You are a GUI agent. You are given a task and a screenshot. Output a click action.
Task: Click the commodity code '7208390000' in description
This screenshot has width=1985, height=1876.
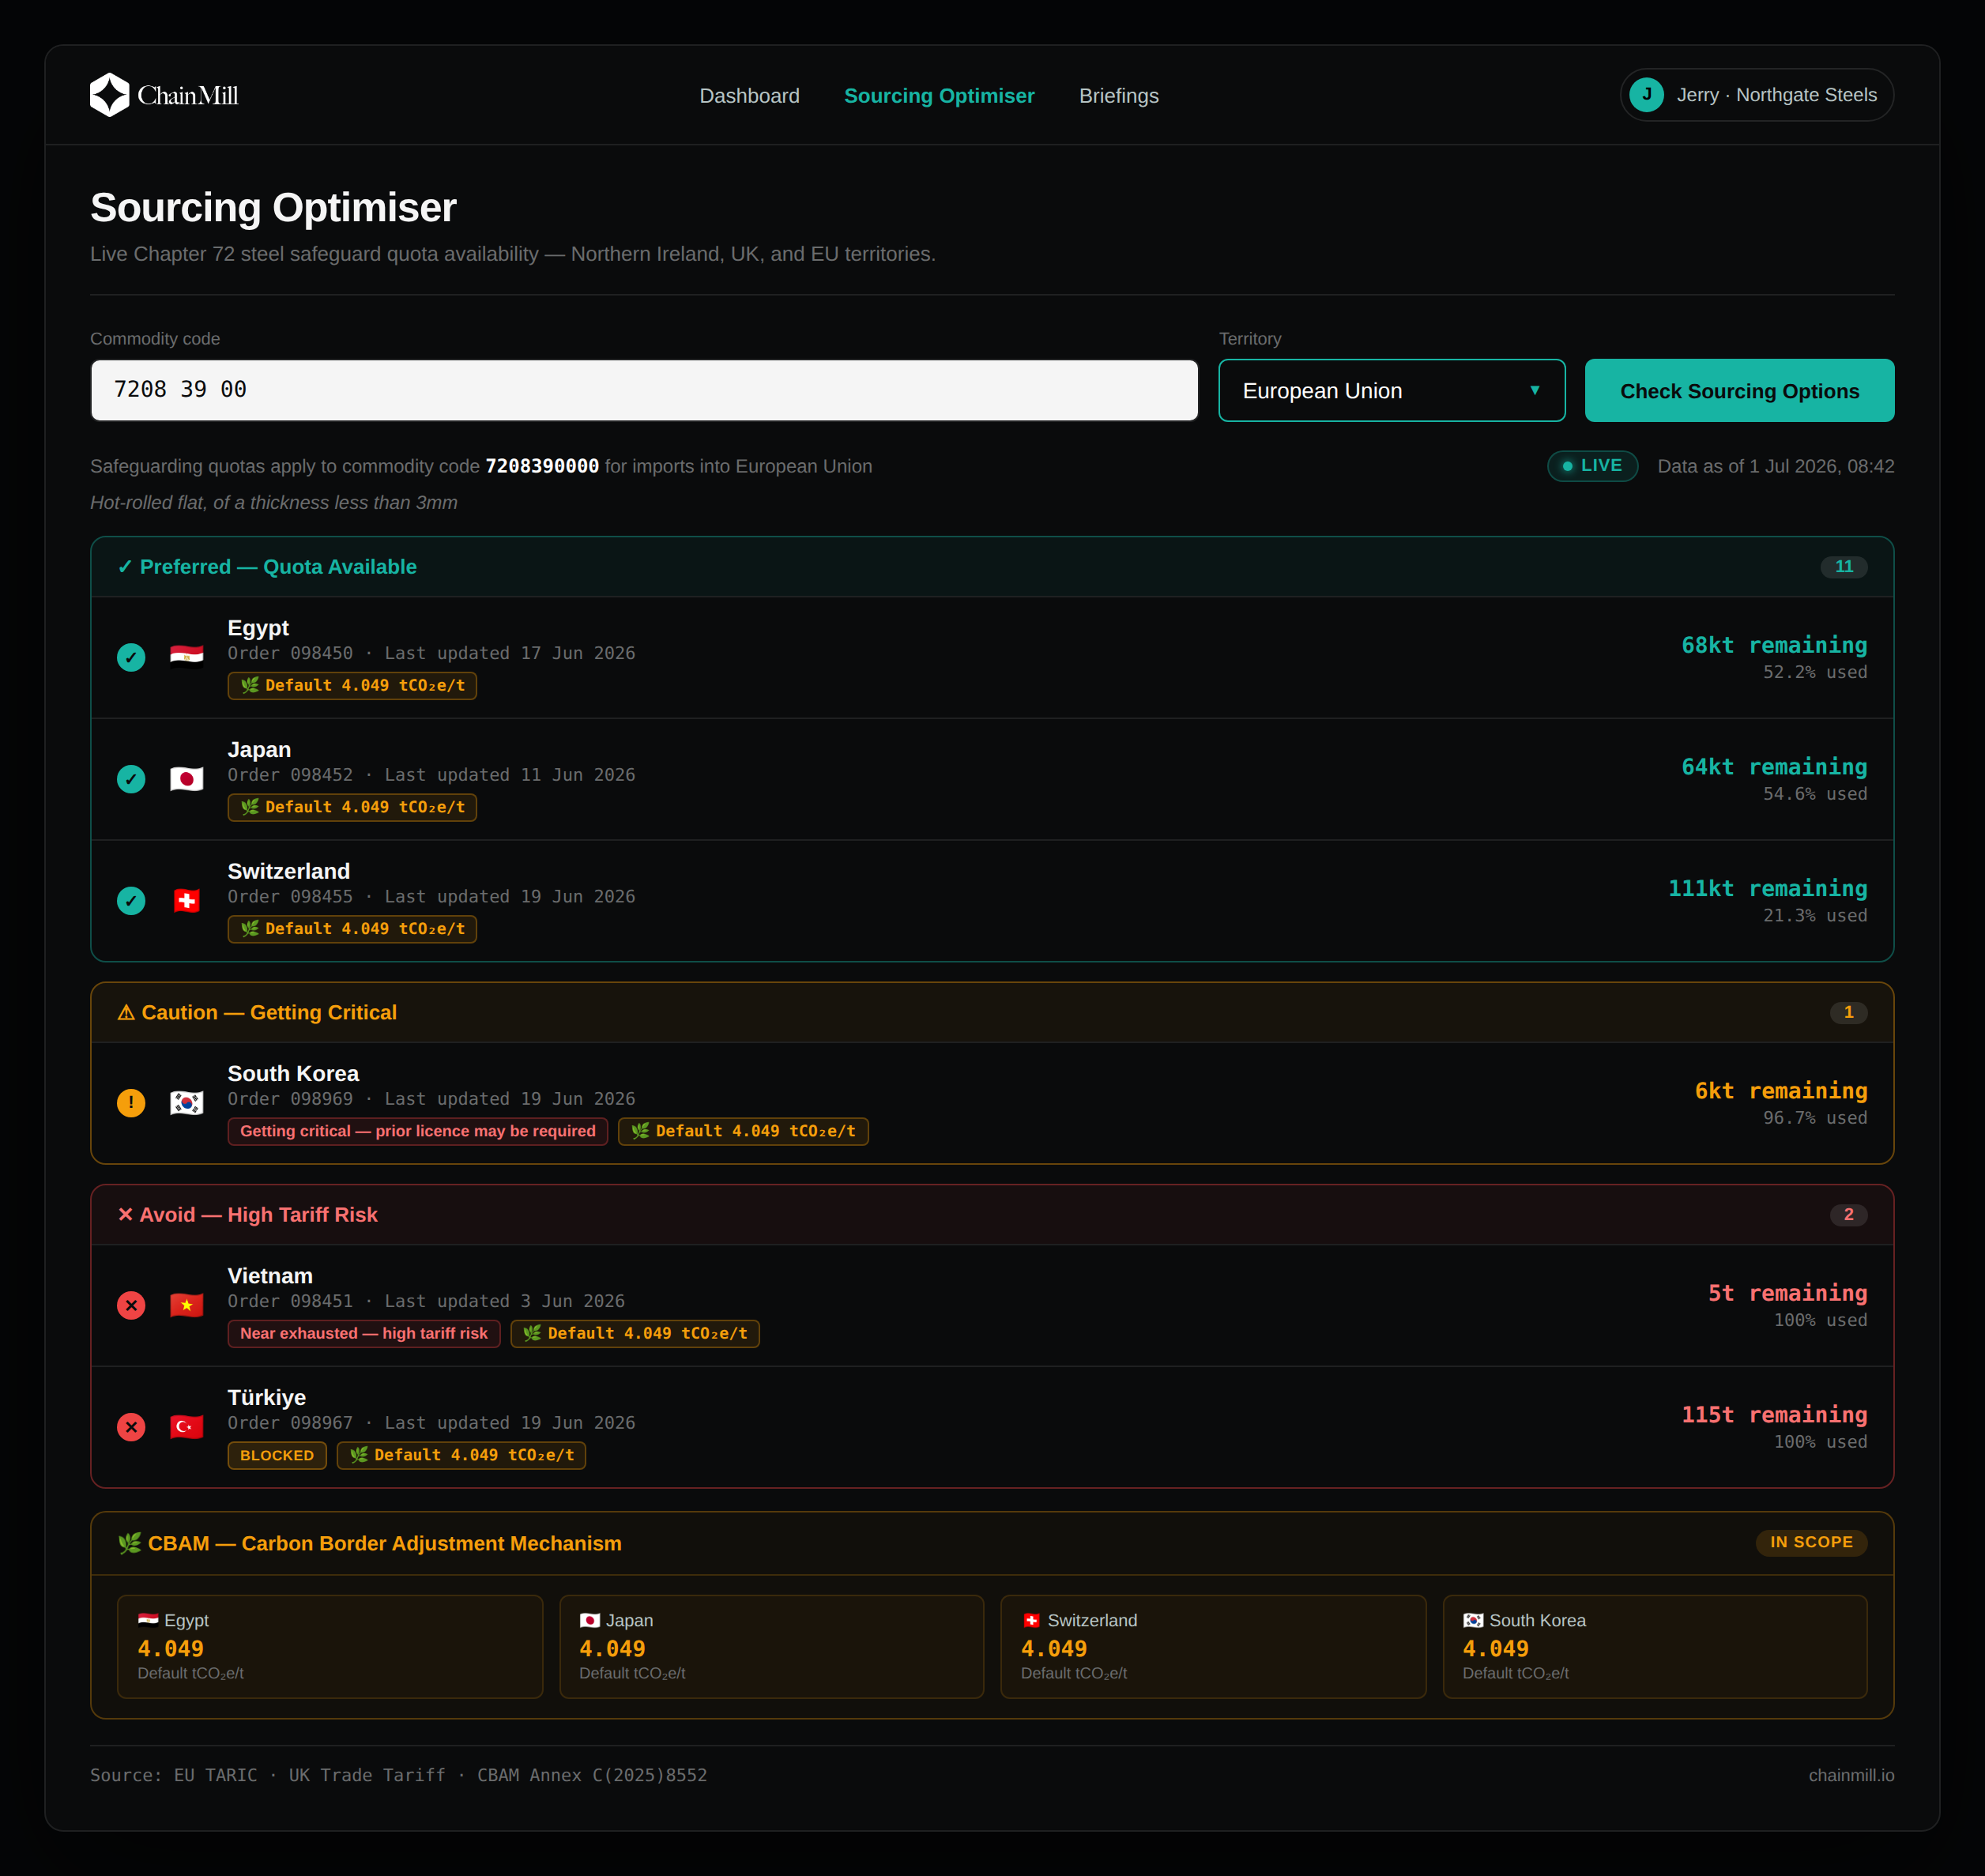tap(542, 466)
